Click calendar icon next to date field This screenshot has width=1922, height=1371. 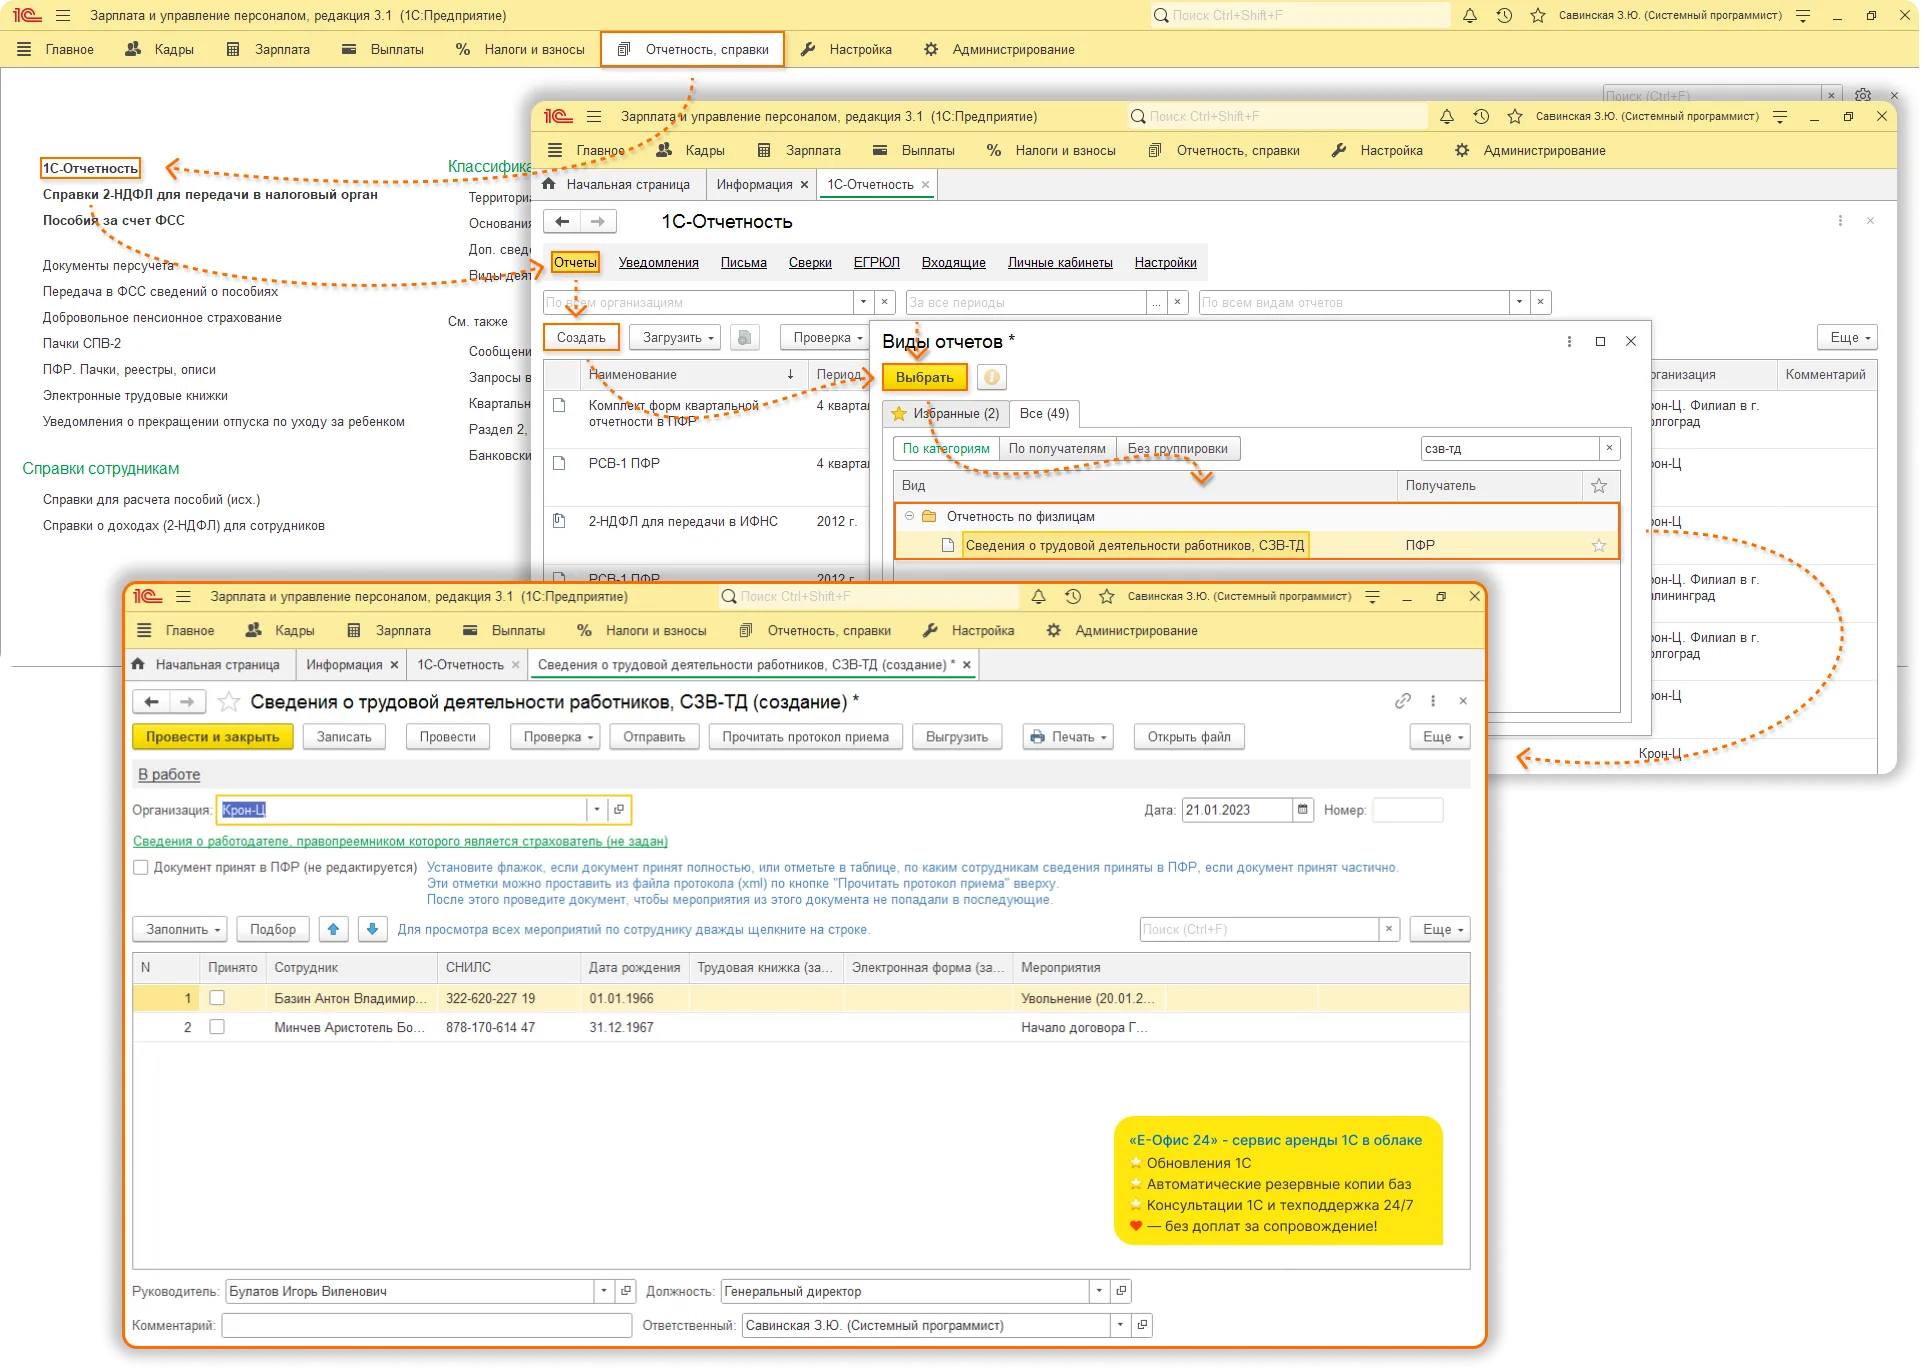click(1302, 810)
